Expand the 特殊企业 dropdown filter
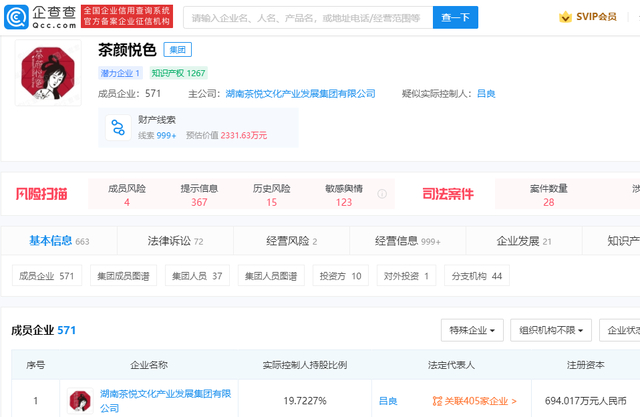The height and width of the screenshot is (417, 640). click(471, 330)
